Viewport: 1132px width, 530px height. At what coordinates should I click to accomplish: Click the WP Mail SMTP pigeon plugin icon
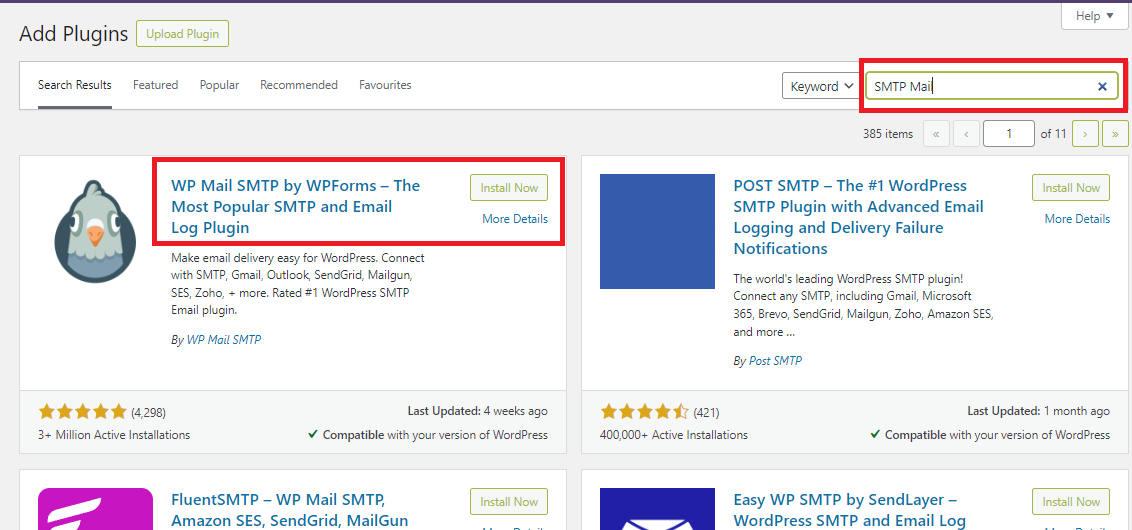94,231
